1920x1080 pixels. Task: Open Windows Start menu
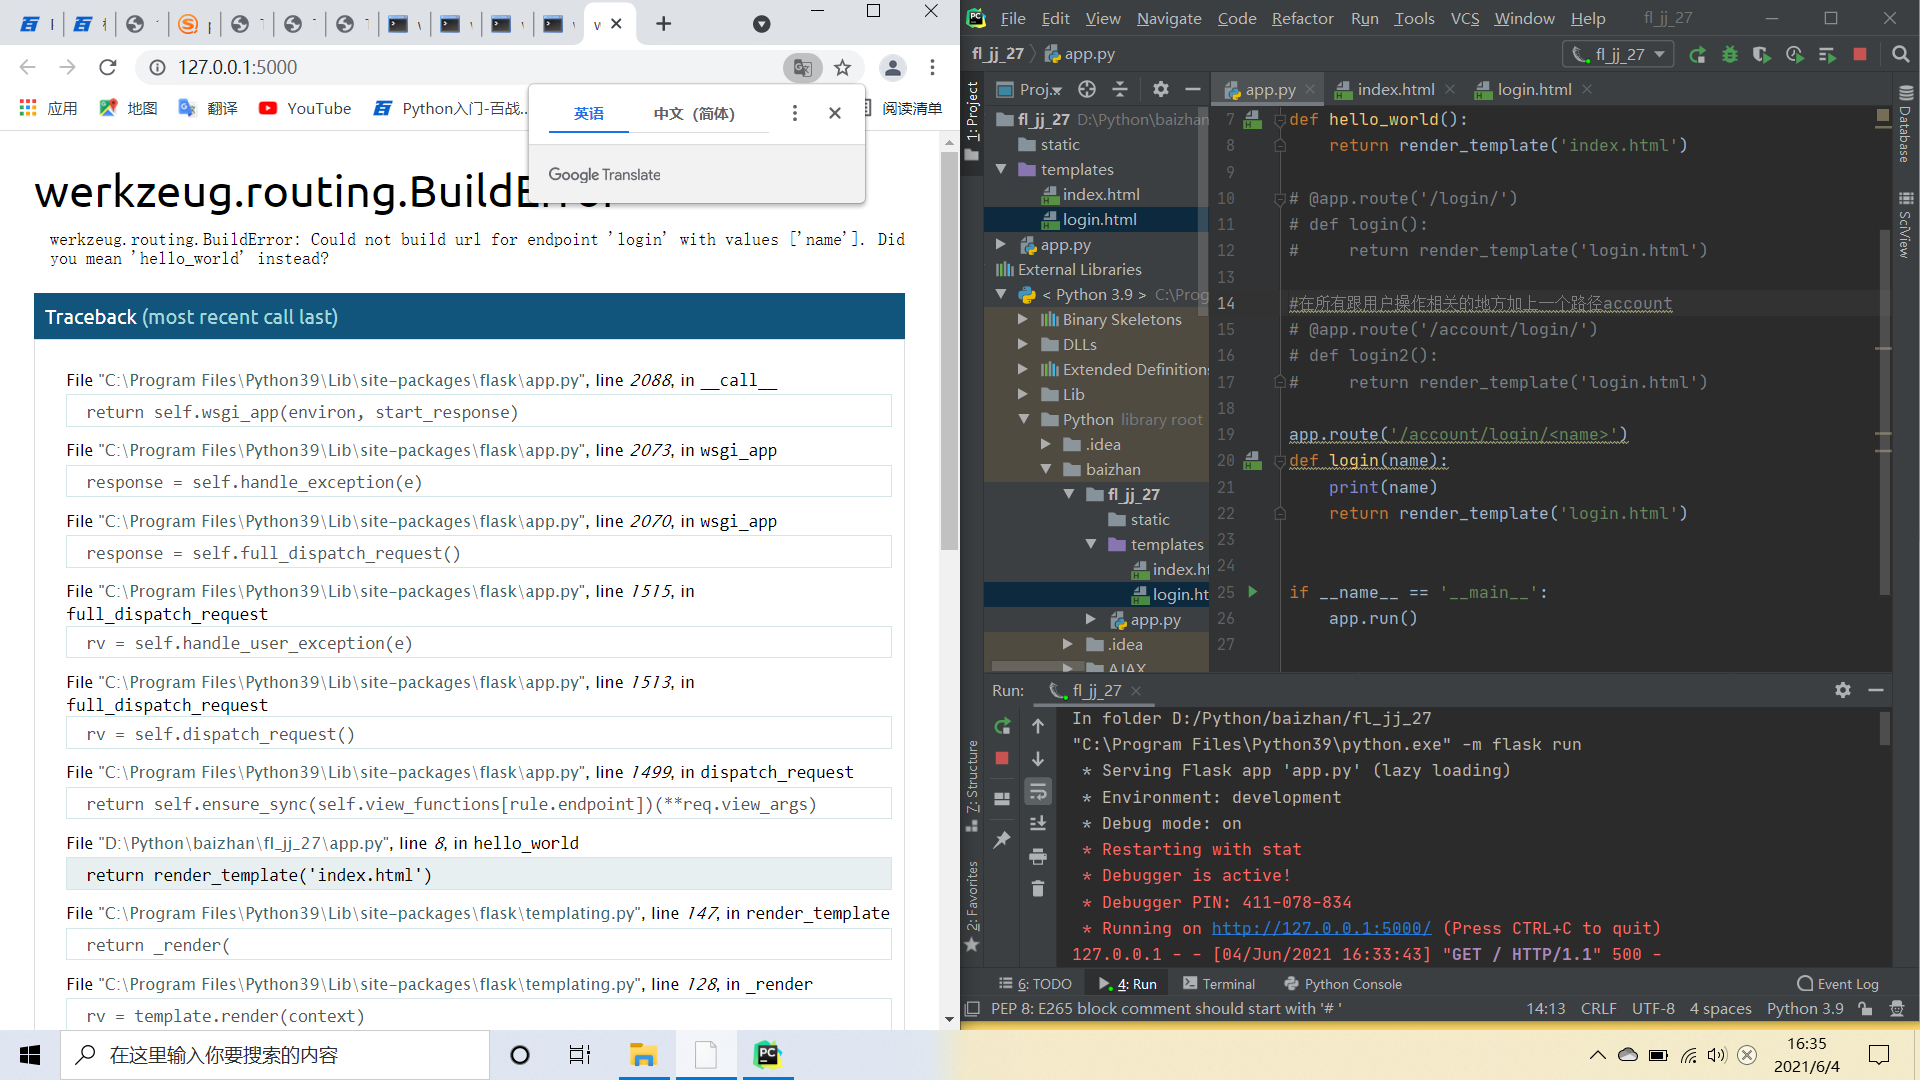(x=30, y=1055)
